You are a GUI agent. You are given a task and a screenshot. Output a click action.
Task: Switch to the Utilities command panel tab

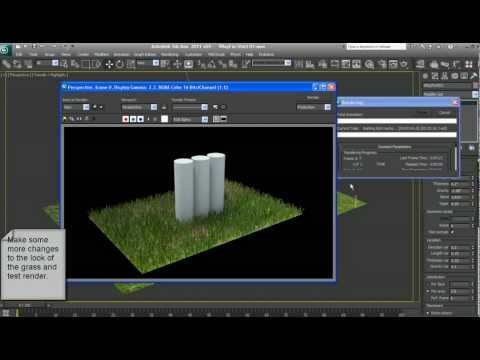tap(474, 76)
